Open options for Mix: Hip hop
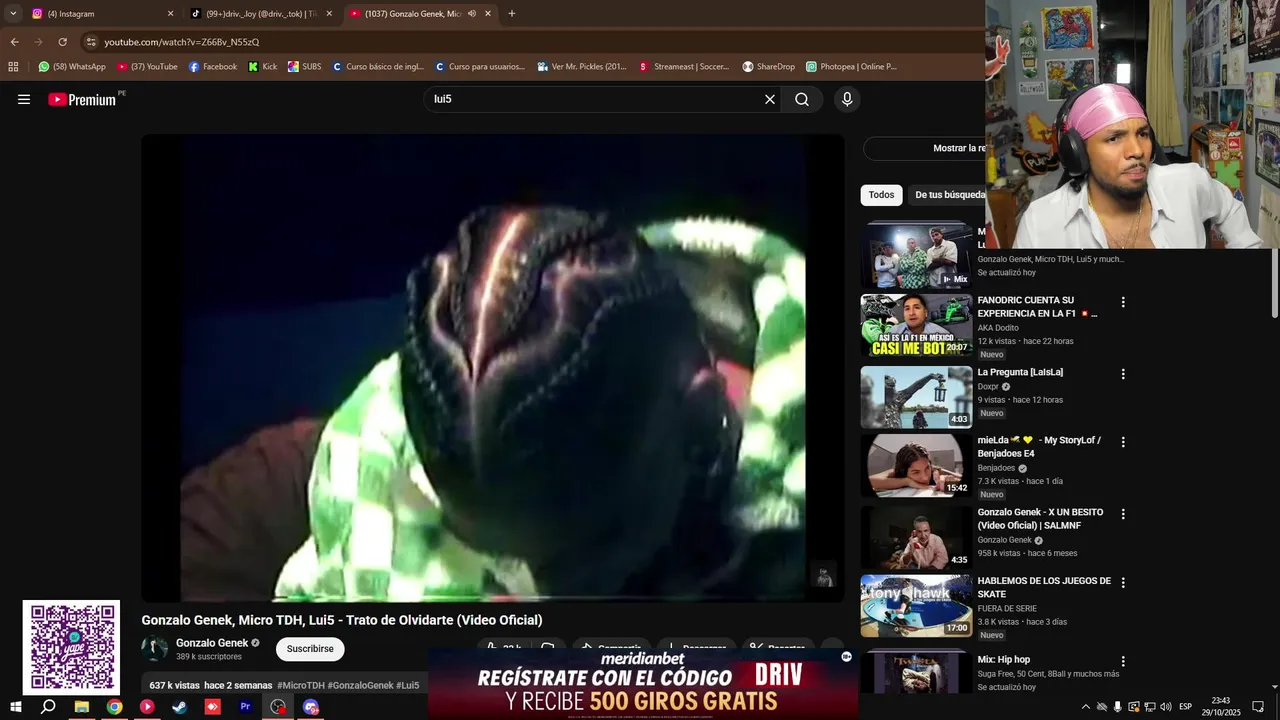This screenshot has width=1280, height=720. click(x=1123, y=662)
